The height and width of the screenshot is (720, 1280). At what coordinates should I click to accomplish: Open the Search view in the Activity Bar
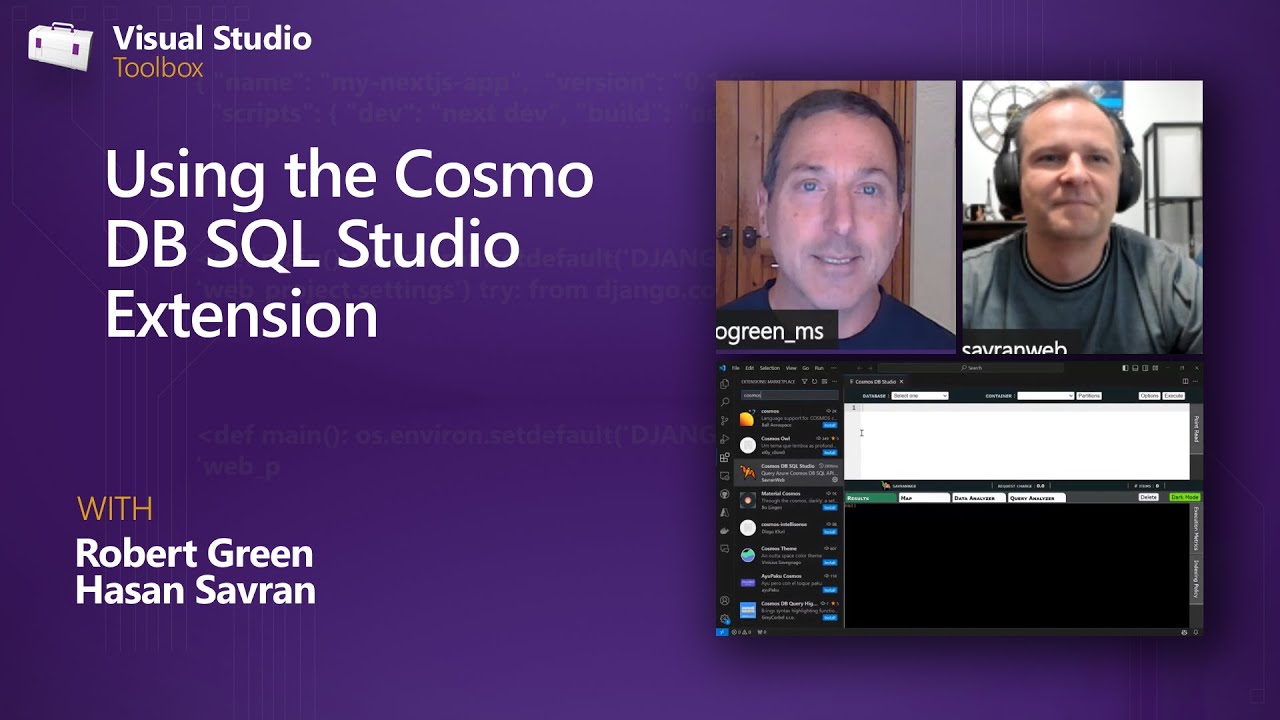pyautogui.click(x=724, y=400)
